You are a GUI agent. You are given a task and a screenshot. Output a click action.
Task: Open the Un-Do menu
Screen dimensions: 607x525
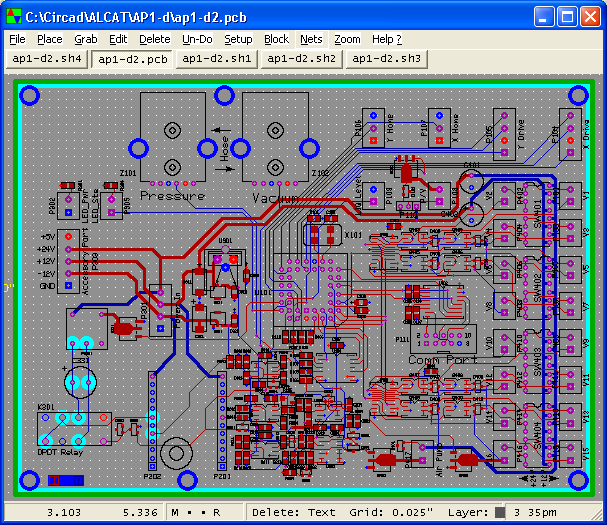tap(197, 39)
